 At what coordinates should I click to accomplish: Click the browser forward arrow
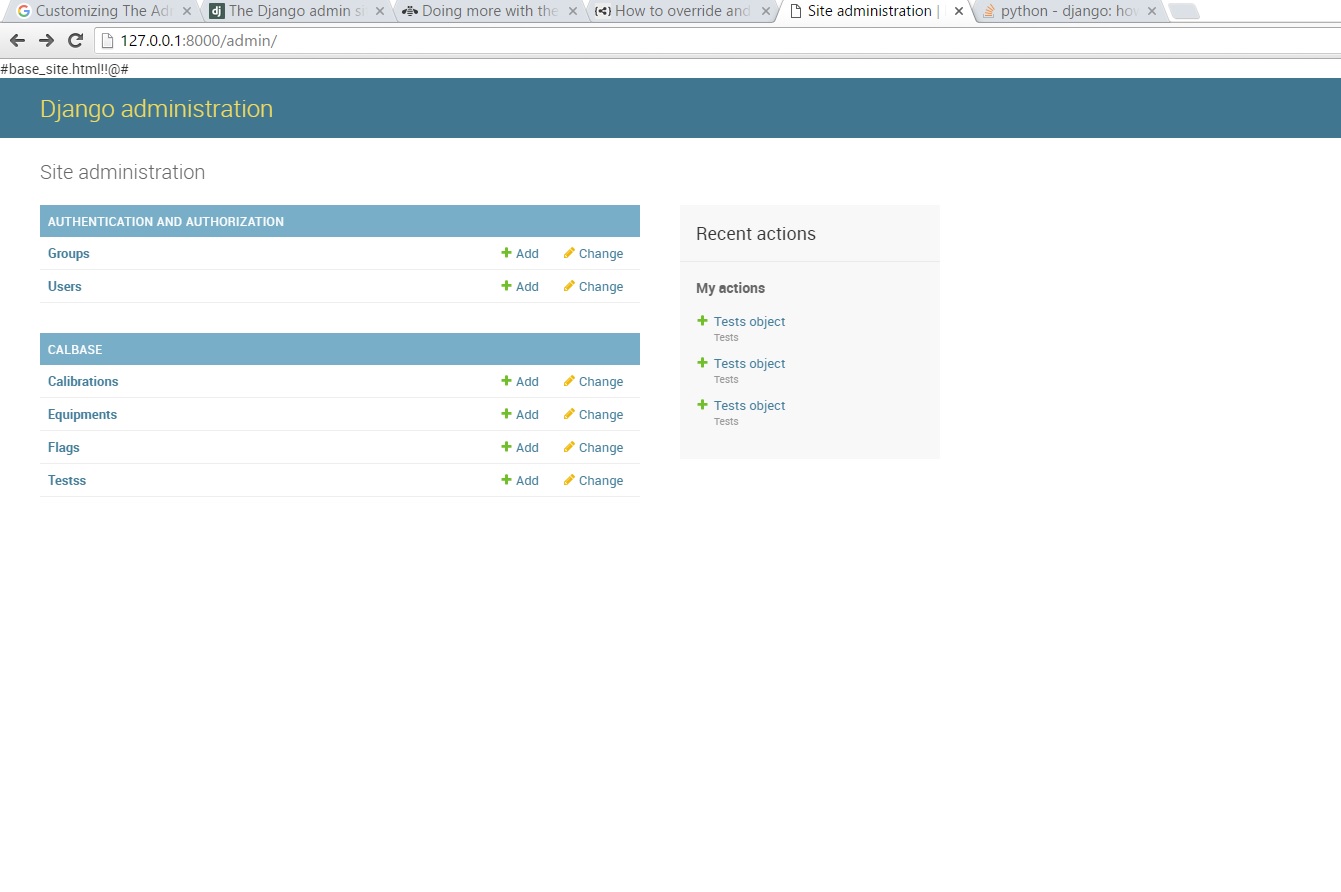46,41
